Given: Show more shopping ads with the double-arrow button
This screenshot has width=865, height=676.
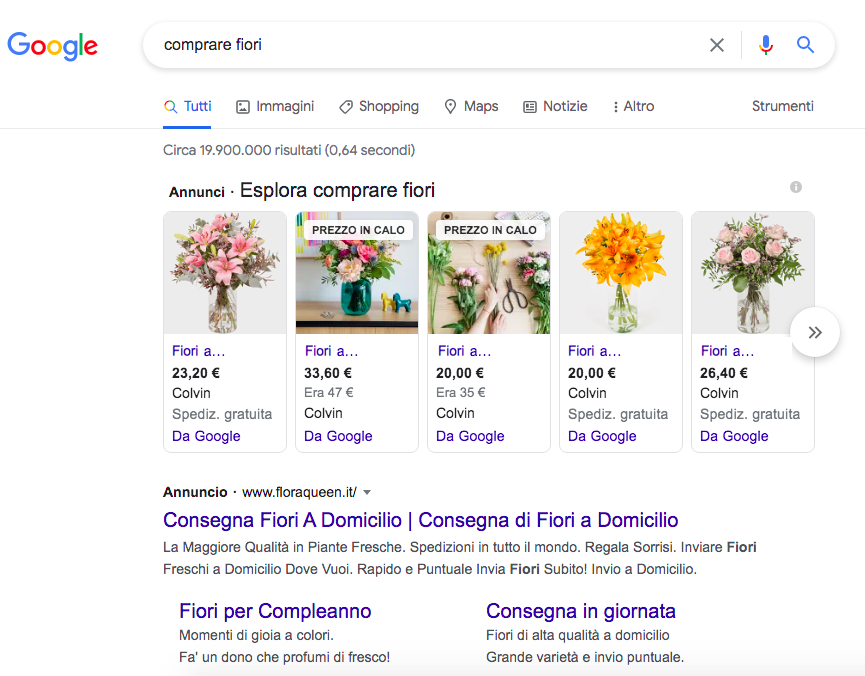Looking at the screenshot, I should [x=815, y=332].
